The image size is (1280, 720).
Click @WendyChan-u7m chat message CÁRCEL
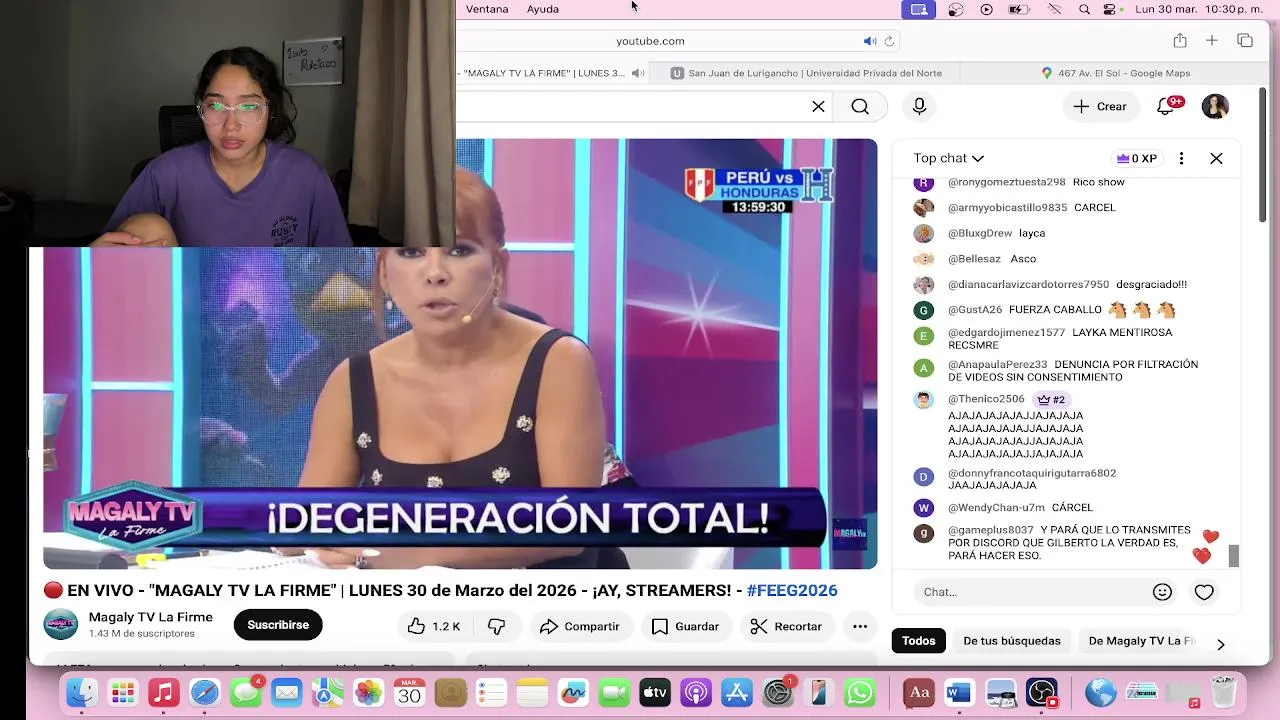click(x=1072, y=508)
